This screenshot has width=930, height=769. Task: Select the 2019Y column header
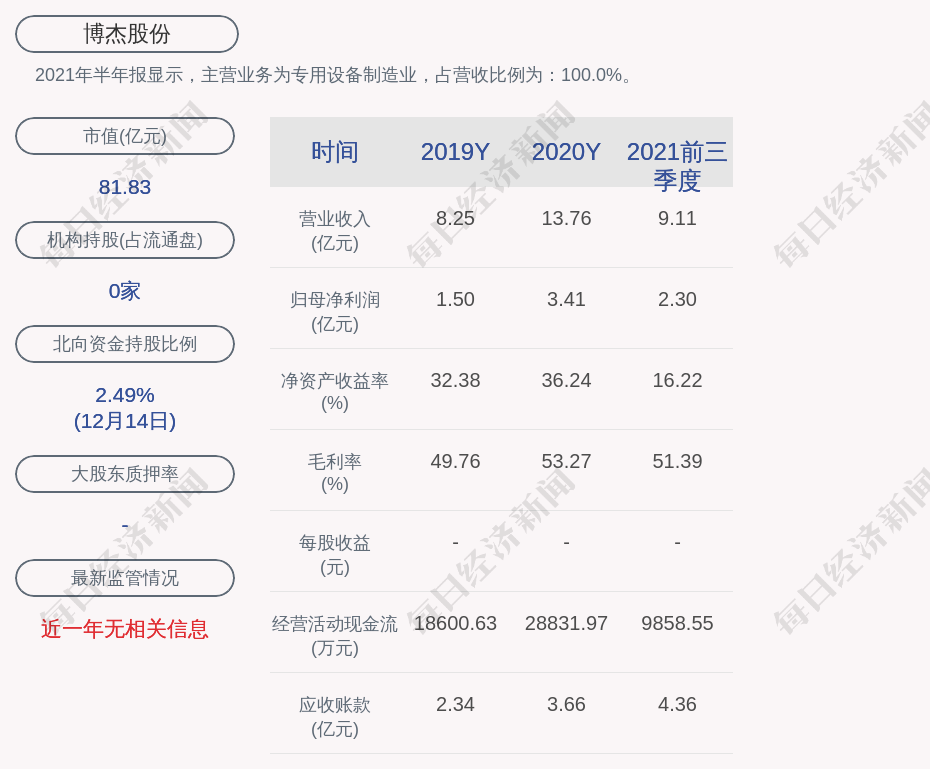(x=455, y=152)
